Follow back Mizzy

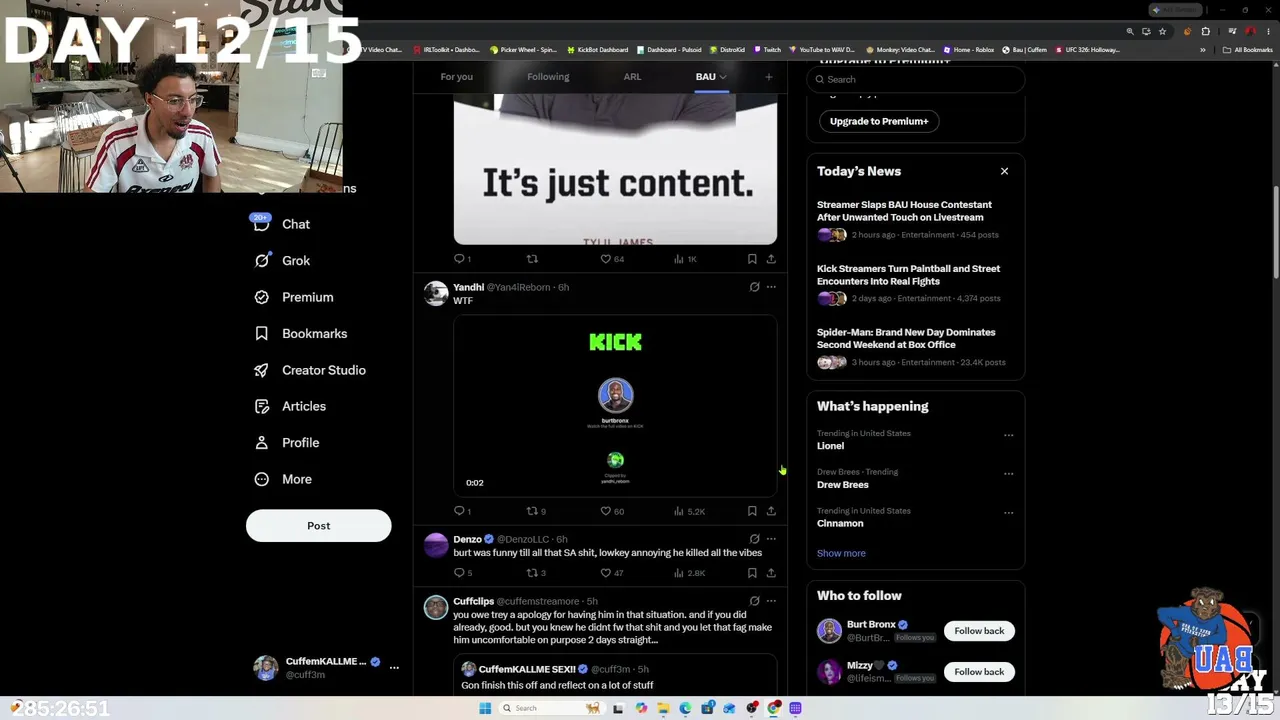click(979, 672)
